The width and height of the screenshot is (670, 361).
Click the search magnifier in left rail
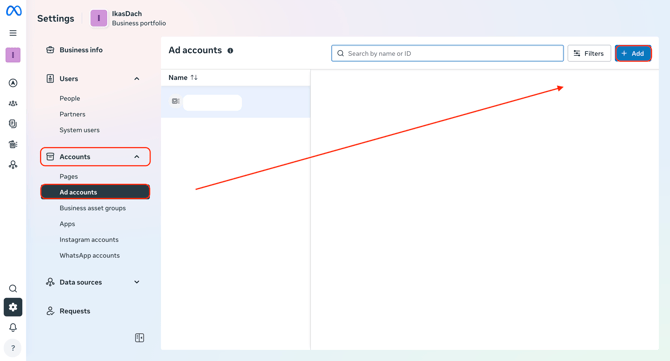pos(13,288)
